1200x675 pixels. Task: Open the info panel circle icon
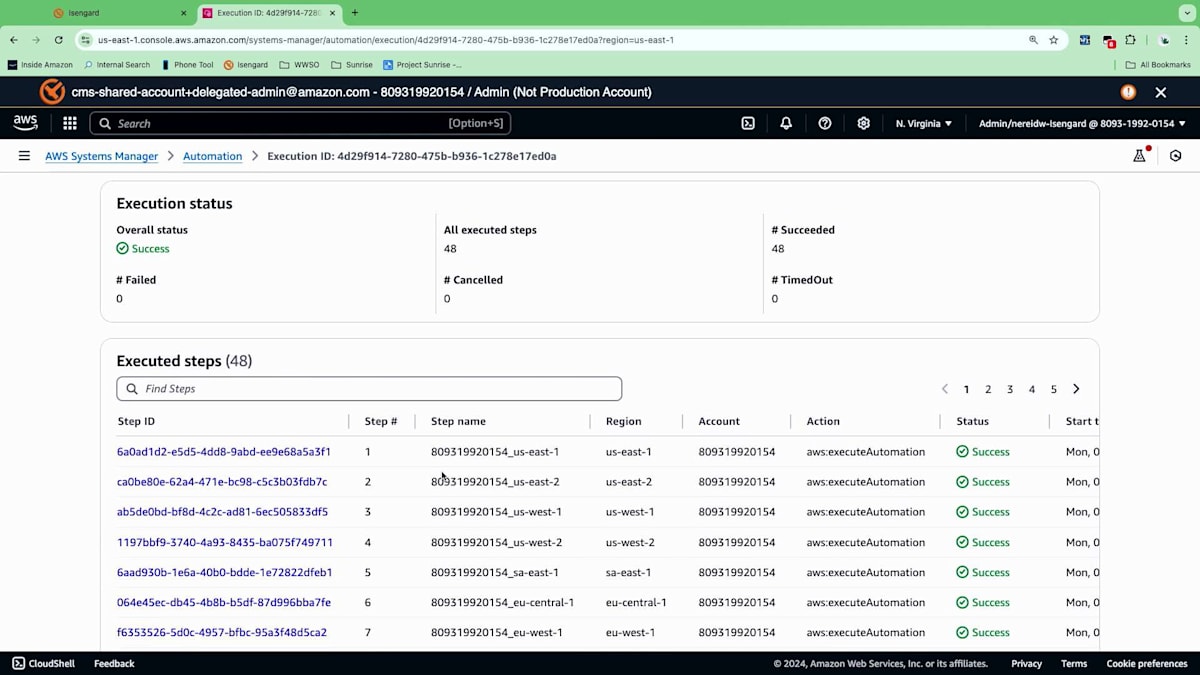[1176, 156]
